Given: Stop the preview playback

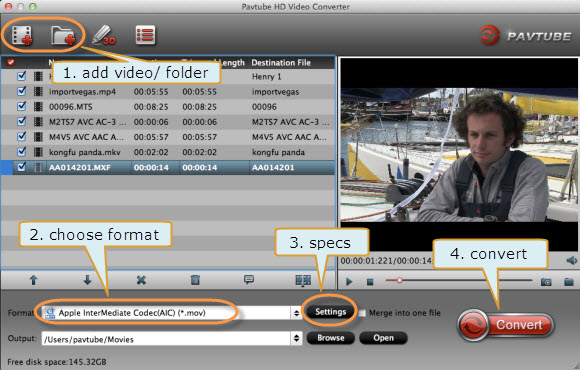Looking at the screenshot, I should (370, 282).
